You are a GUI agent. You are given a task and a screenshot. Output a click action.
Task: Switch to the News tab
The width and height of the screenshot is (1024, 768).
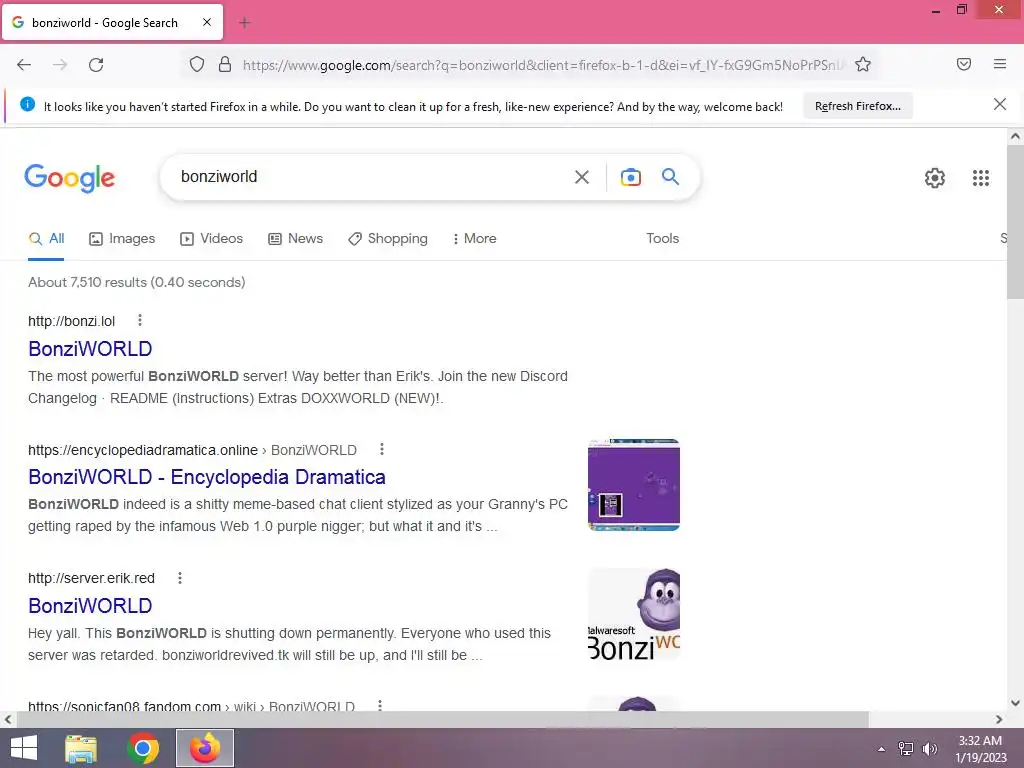(295, 239)
